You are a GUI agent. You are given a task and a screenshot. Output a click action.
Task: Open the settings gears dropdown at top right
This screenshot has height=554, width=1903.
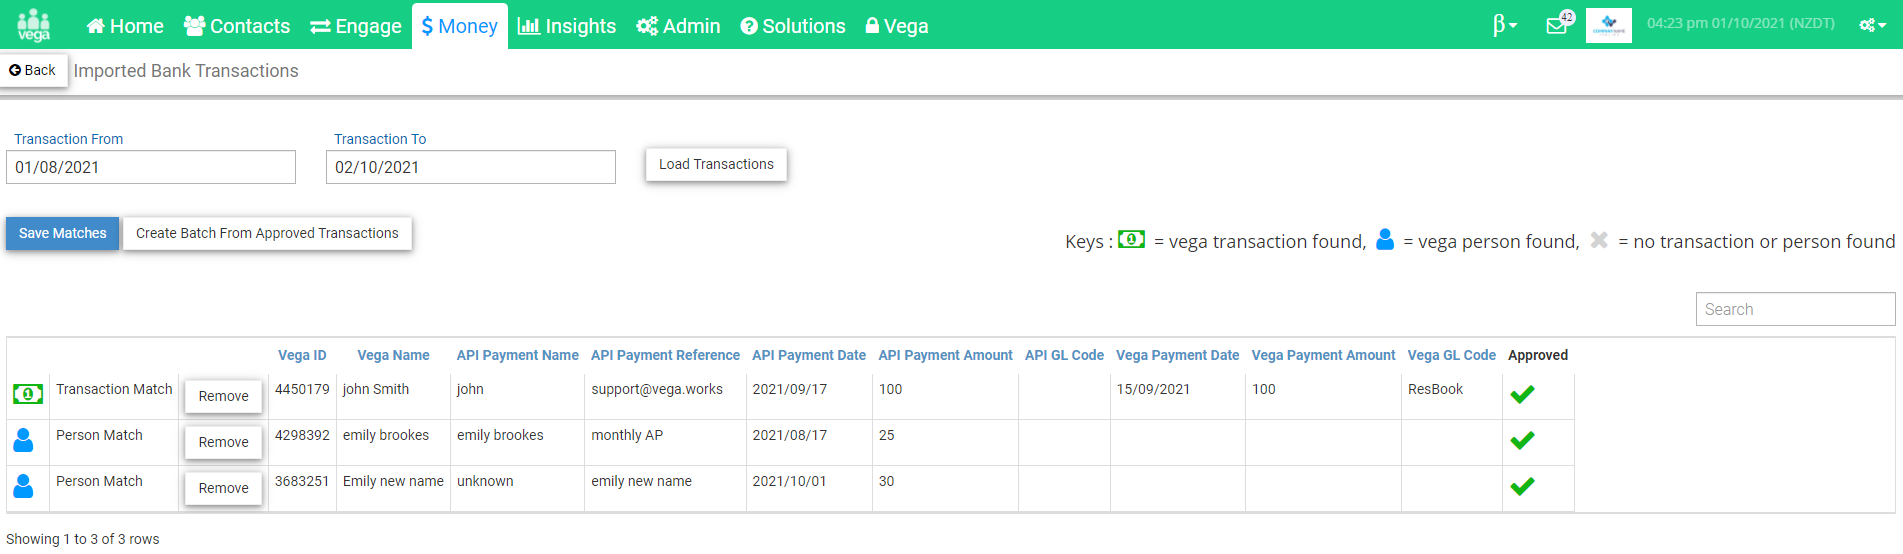tap(1872, 25)
